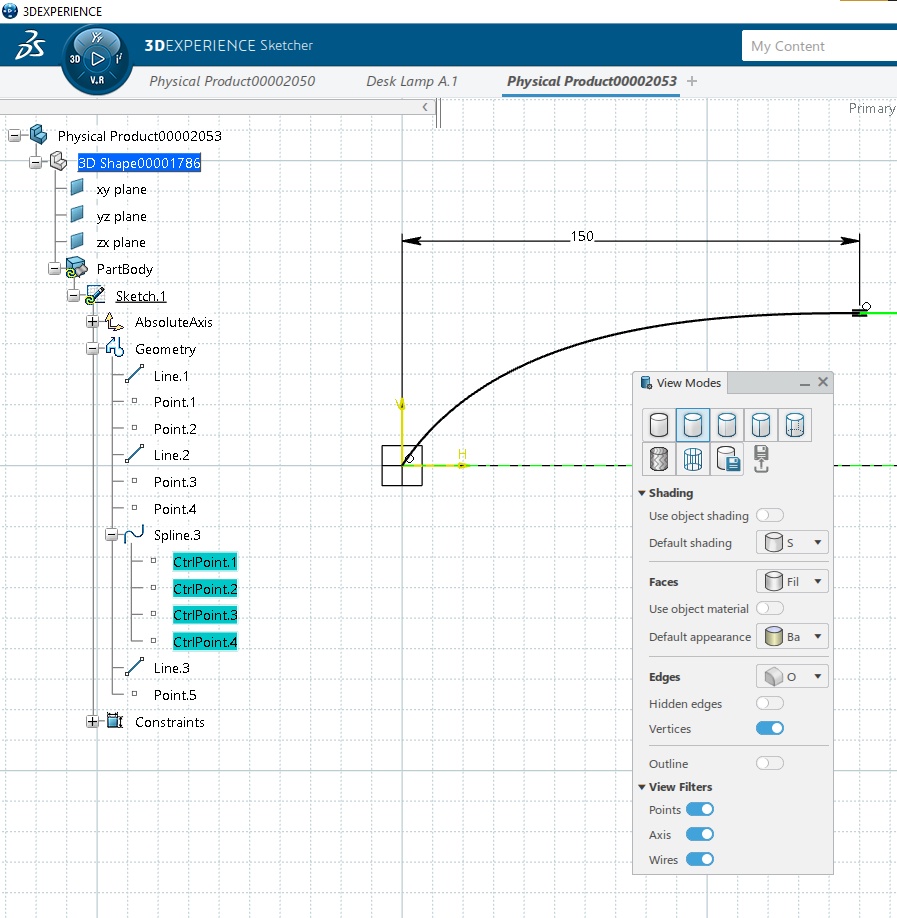
Task: Collapse the Spline.3 node
Action: (111, 535)
